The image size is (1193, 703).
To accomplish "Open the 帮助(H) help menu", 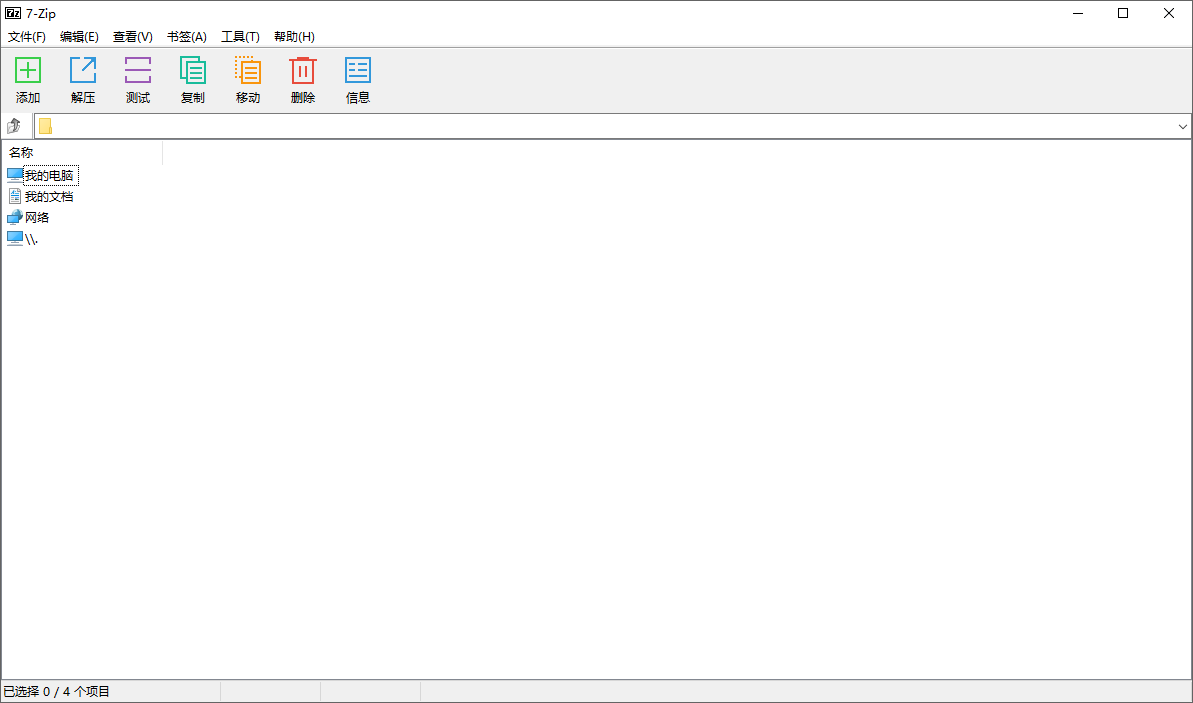I will (294, 37).
